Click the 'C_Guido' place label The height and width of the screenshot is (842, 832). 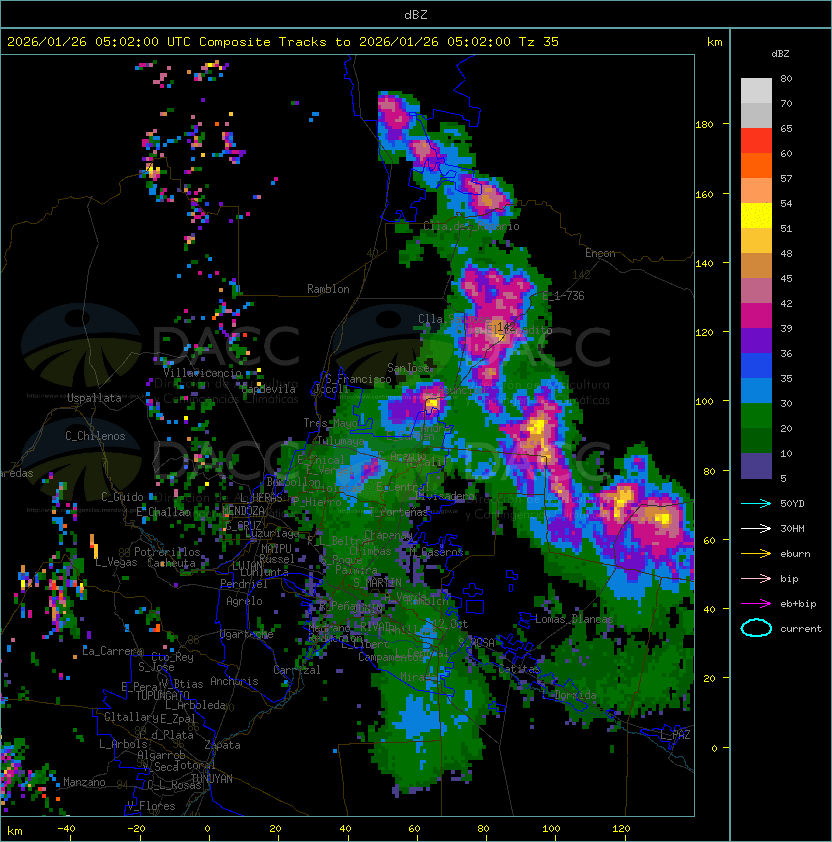[x=122, y=497]
